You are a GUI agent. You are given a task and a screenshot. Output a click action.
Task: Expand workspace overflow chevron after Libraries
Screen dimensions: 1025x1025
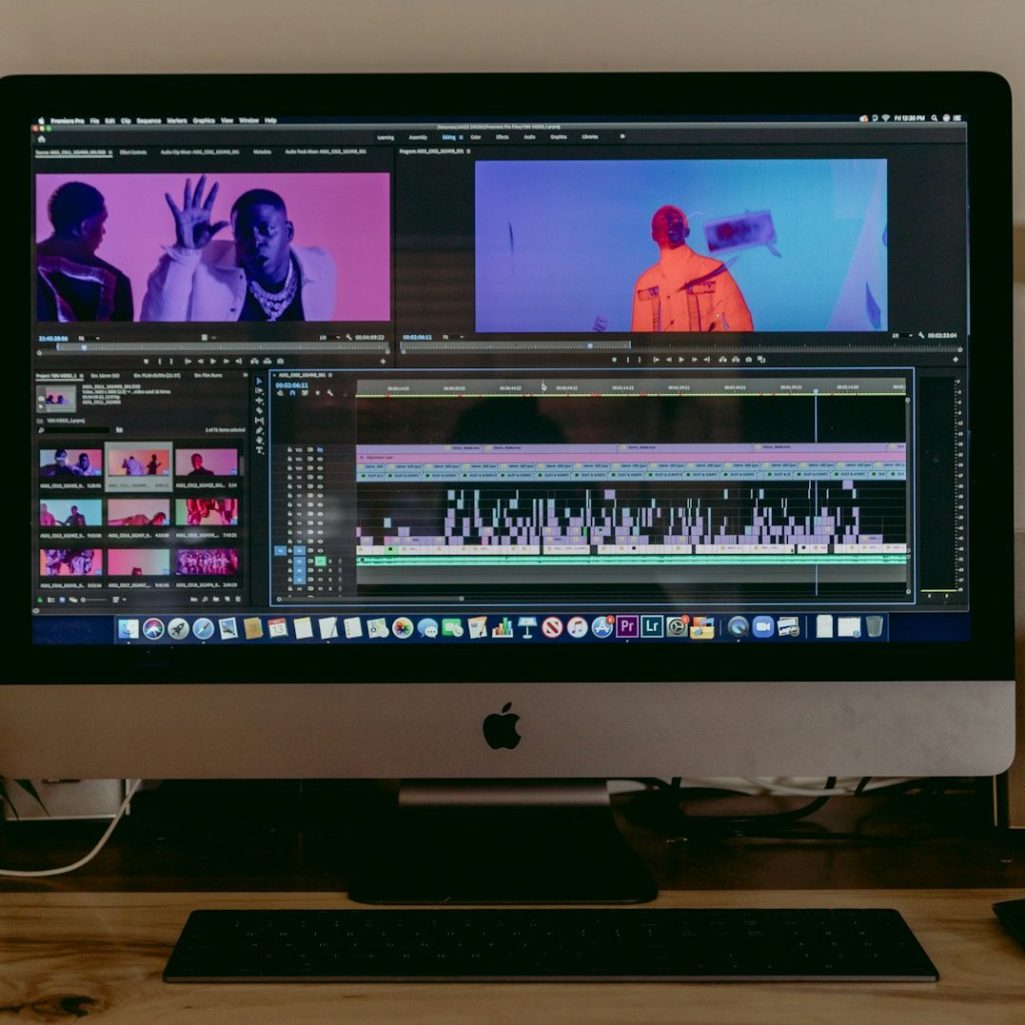point(622,137)
